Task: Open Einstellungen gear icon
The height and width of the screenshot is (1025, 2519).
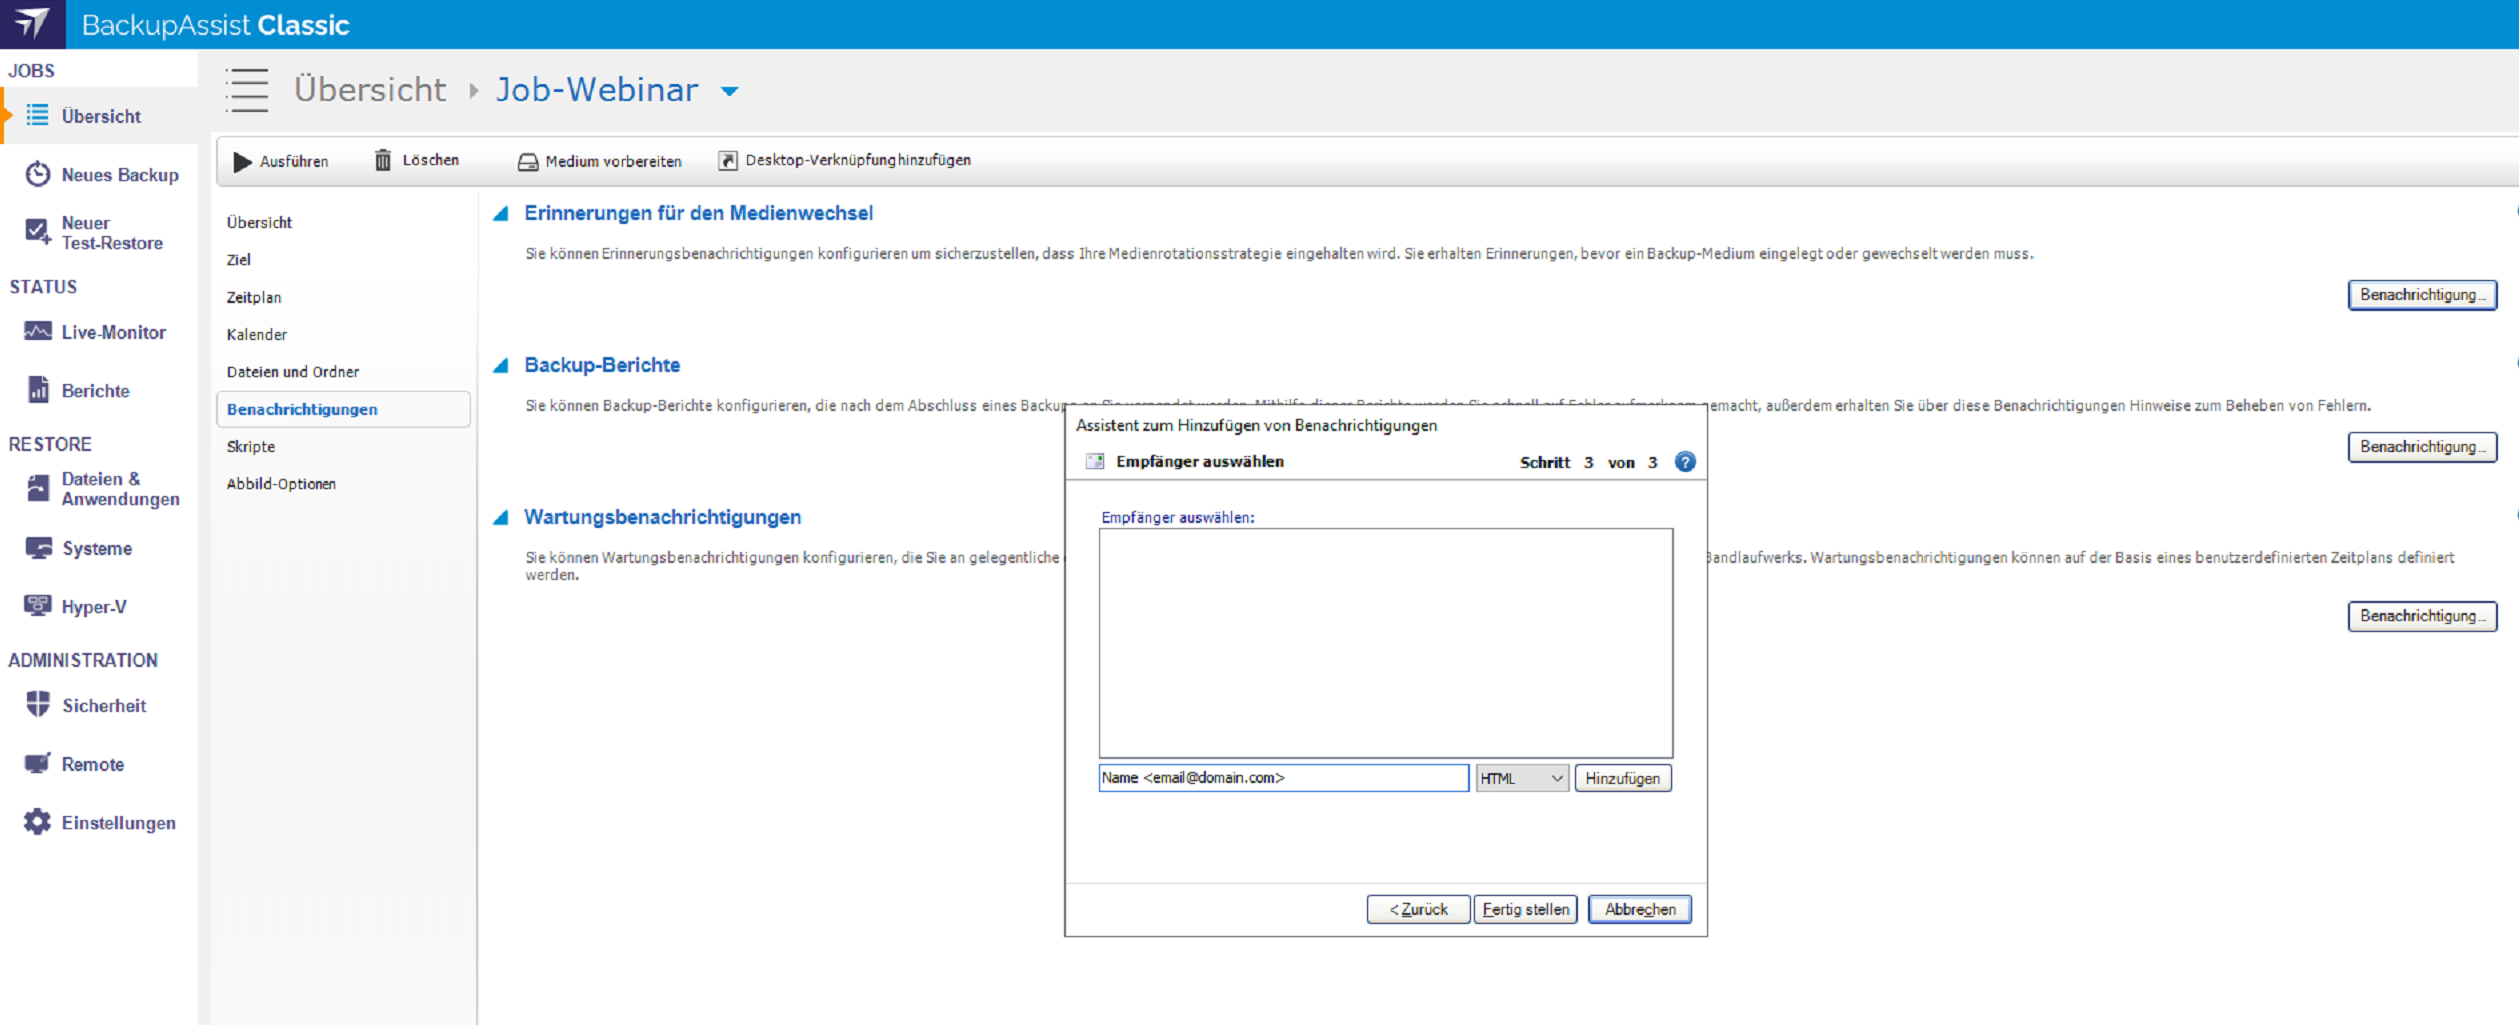Action: [x=38, y=822]
